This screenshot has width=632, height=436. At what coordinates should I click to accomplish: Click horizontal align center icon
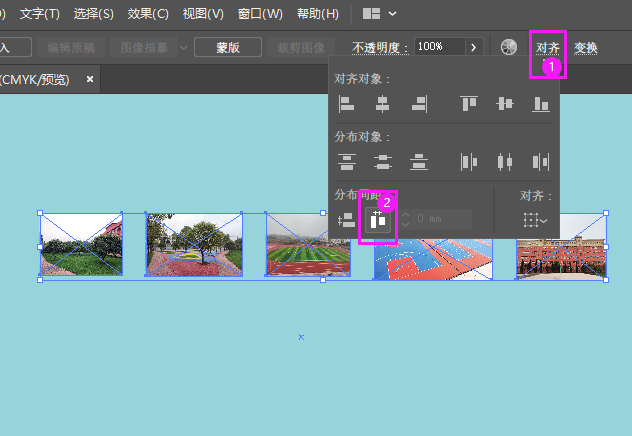(382, 104)
